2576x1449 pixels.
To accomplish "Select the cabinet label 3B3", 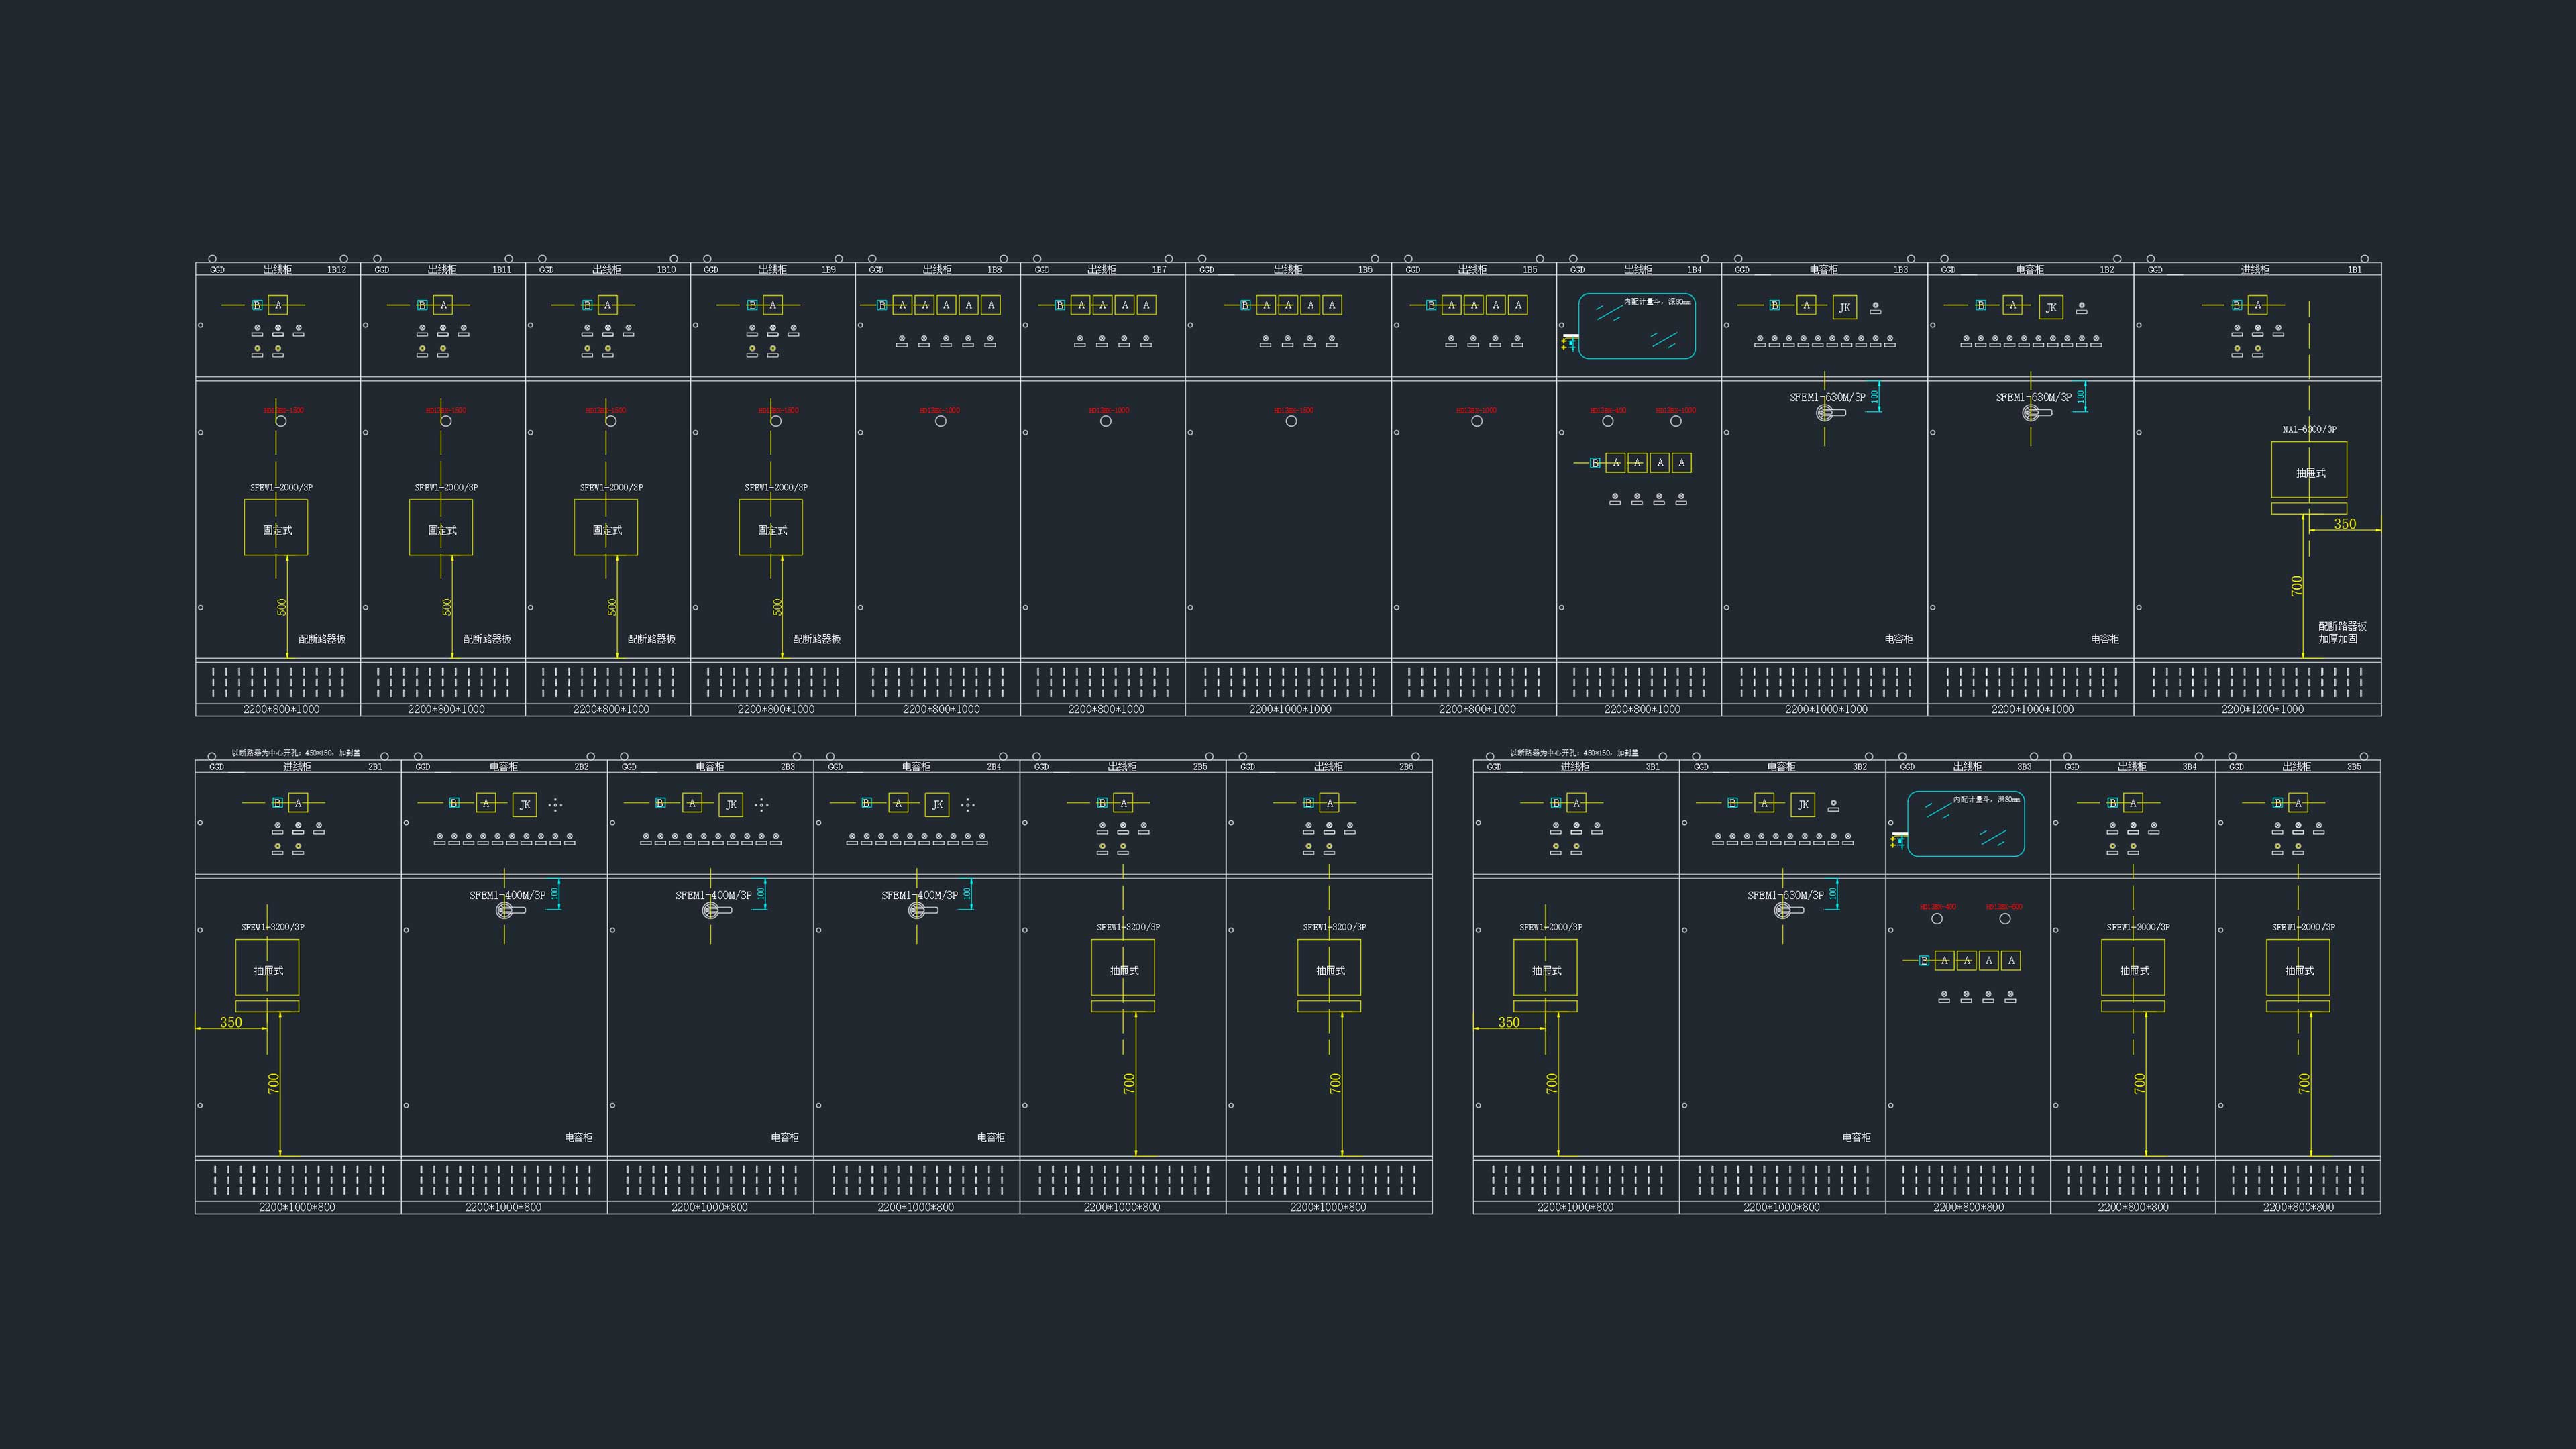I will point(2024,767).
